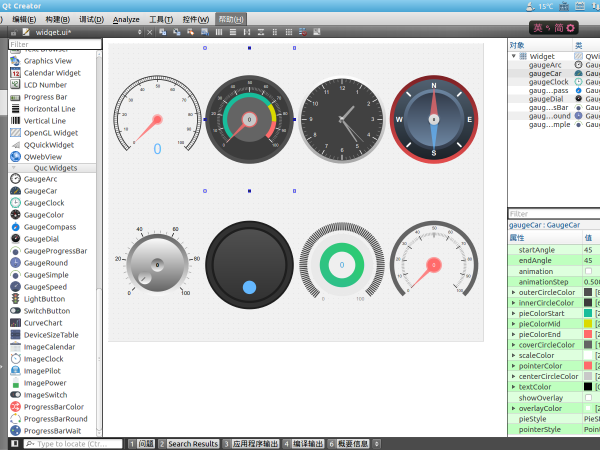The image size is (600, 450).
Task: Enable the animation property checkbox
Action: click(588, 271)
